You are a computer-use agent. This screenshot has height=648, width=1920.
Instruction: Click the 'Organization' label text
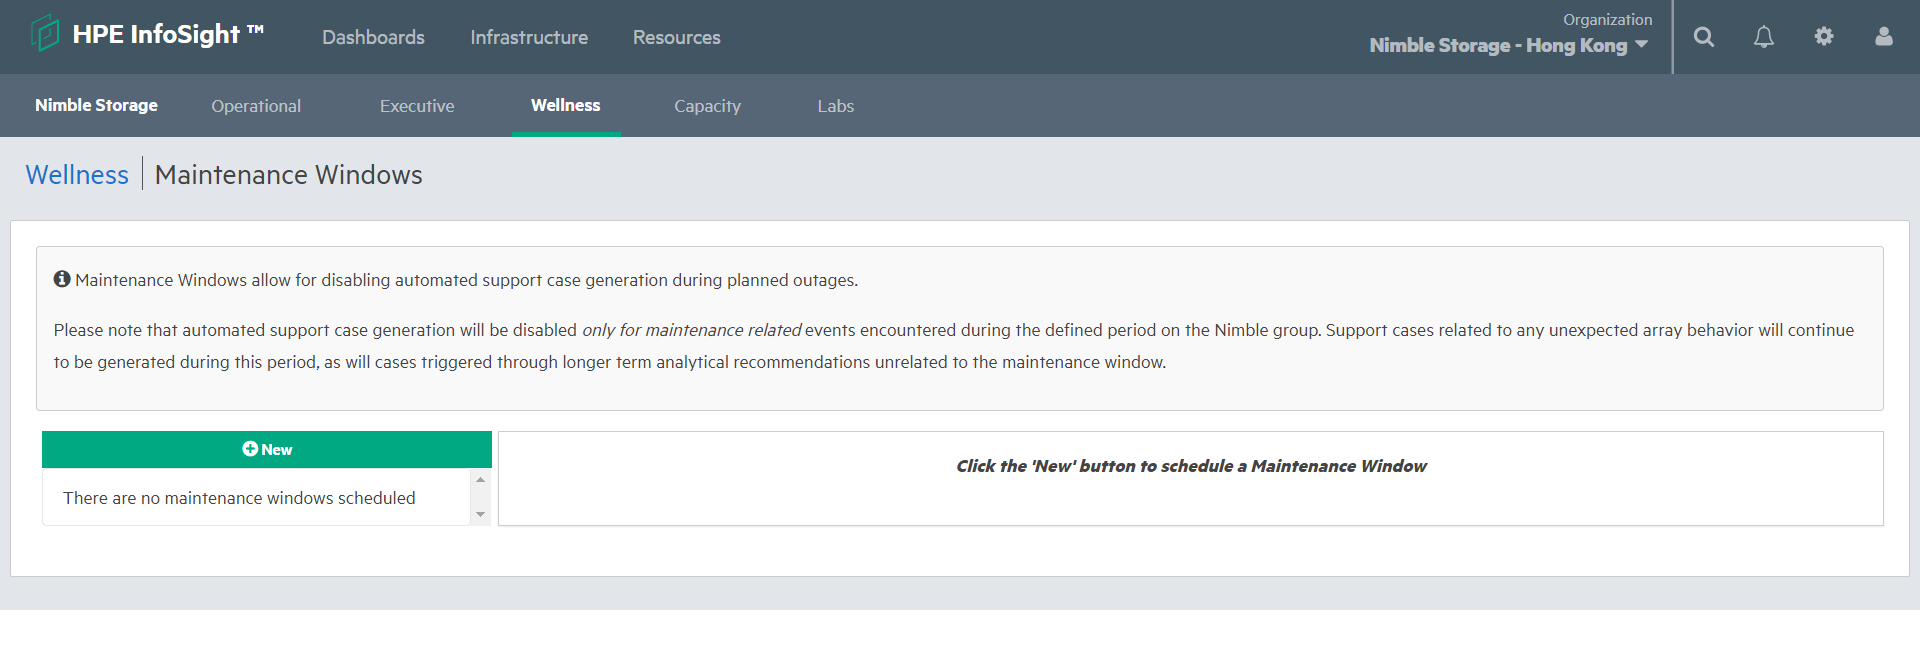(1607, 20)
